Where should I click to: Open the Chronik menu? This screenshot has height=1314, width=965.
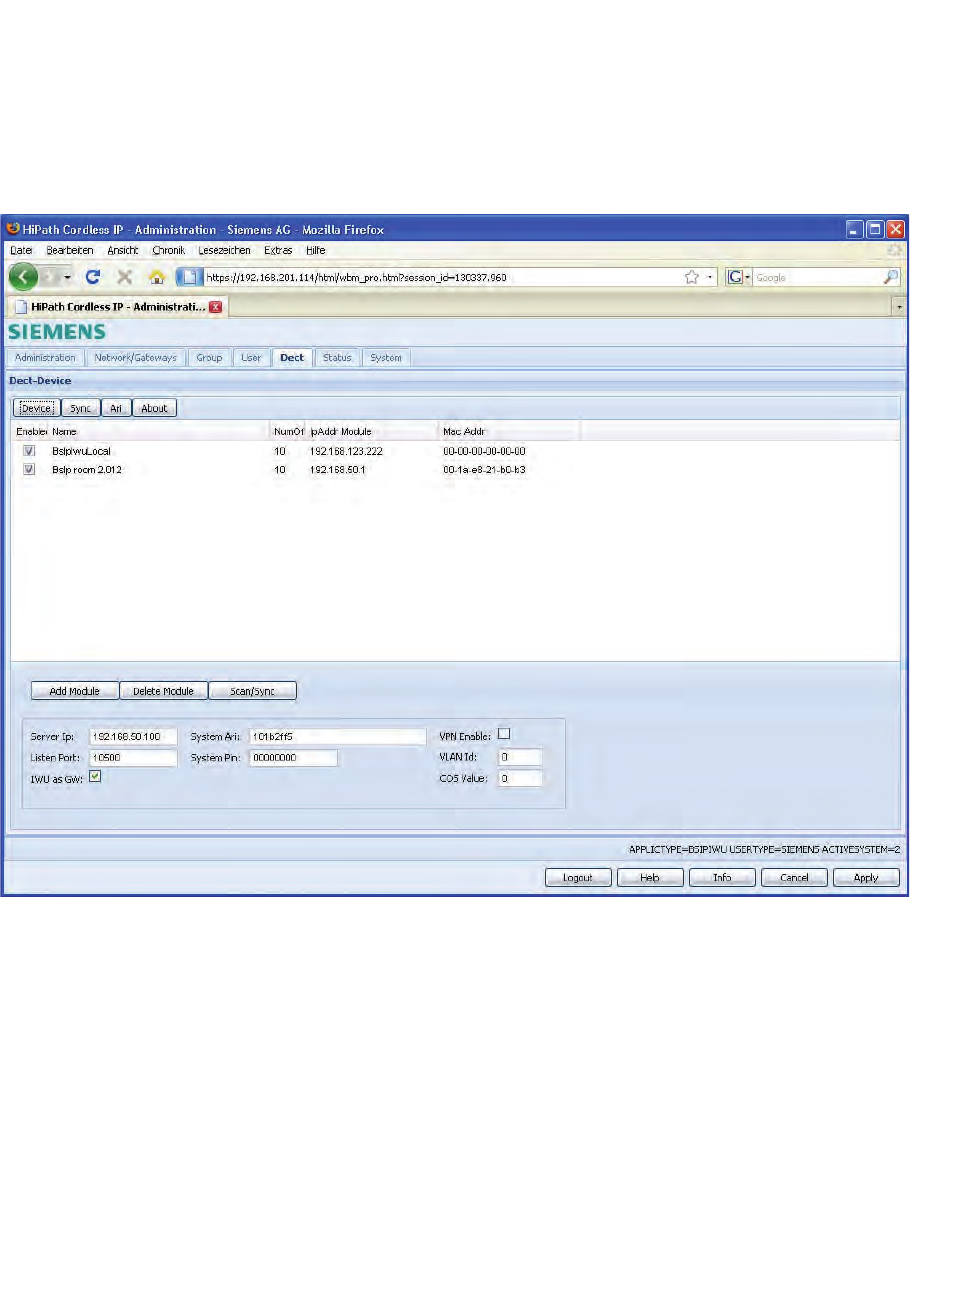tap(168, 251)
